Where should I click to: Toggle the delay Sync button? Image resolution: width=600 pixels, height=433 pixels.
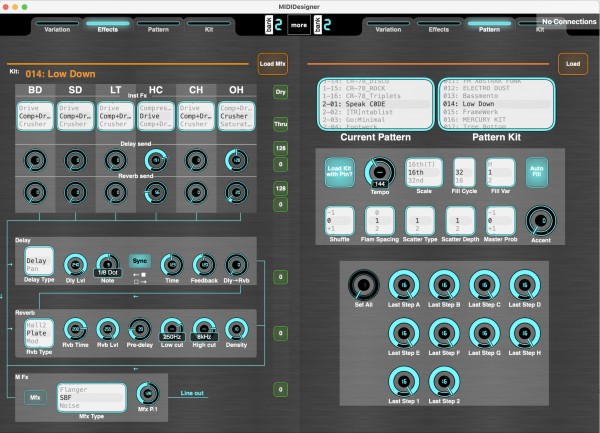[140, 261]
